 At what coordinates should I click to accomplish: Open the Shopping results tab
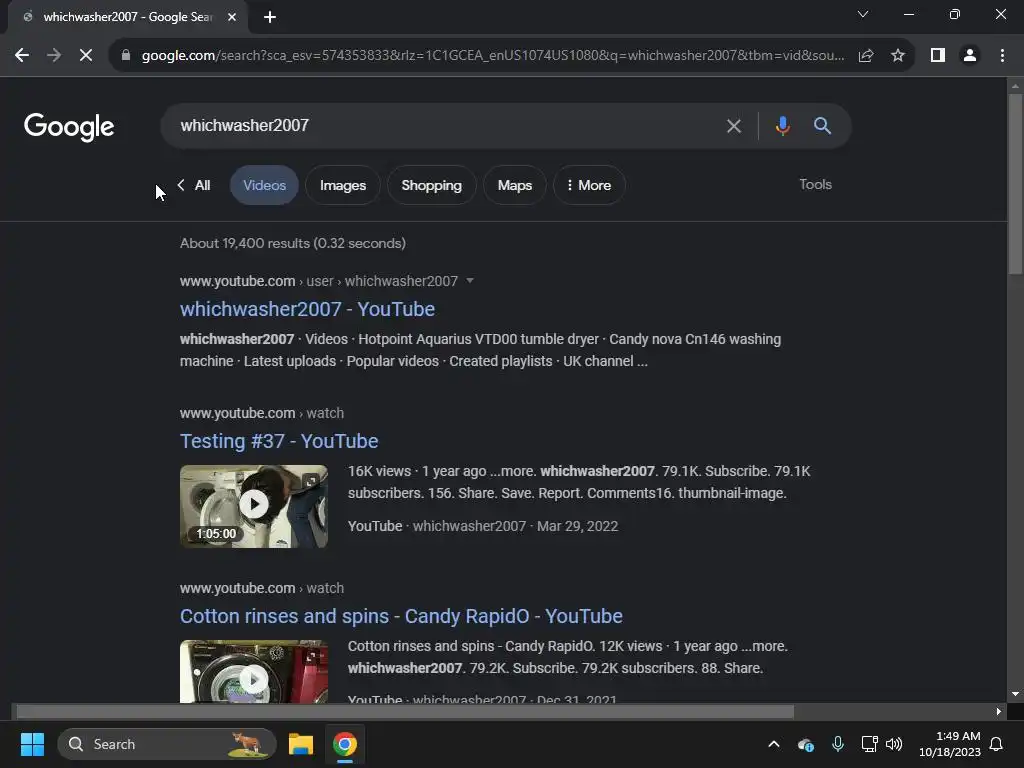(x=432, y=185)
